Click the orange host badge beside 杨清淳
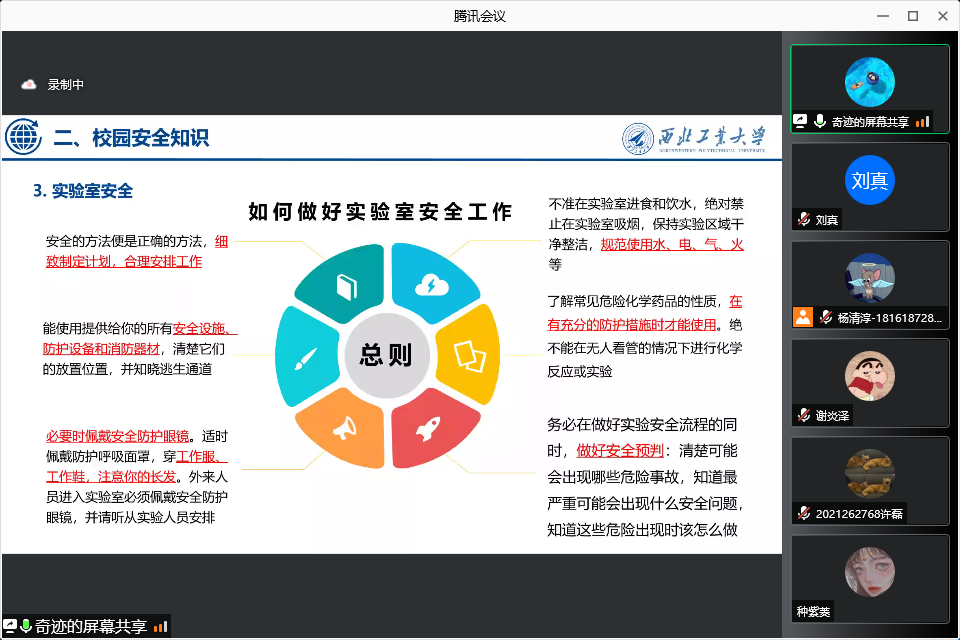 pyautogui.click(x=802, y=317)
